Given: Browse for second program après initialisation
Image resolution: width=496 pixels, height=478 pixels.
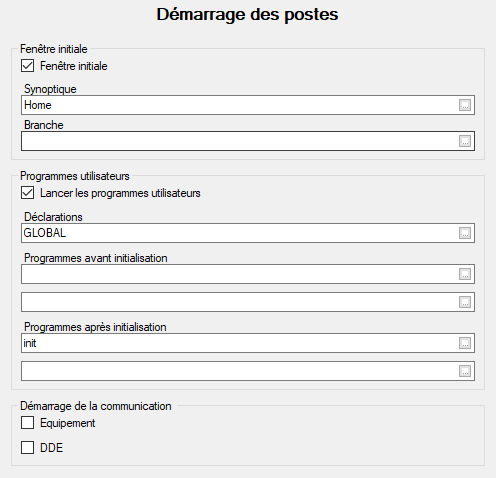Looking at the screenshot, I should (x=465, y=371).
